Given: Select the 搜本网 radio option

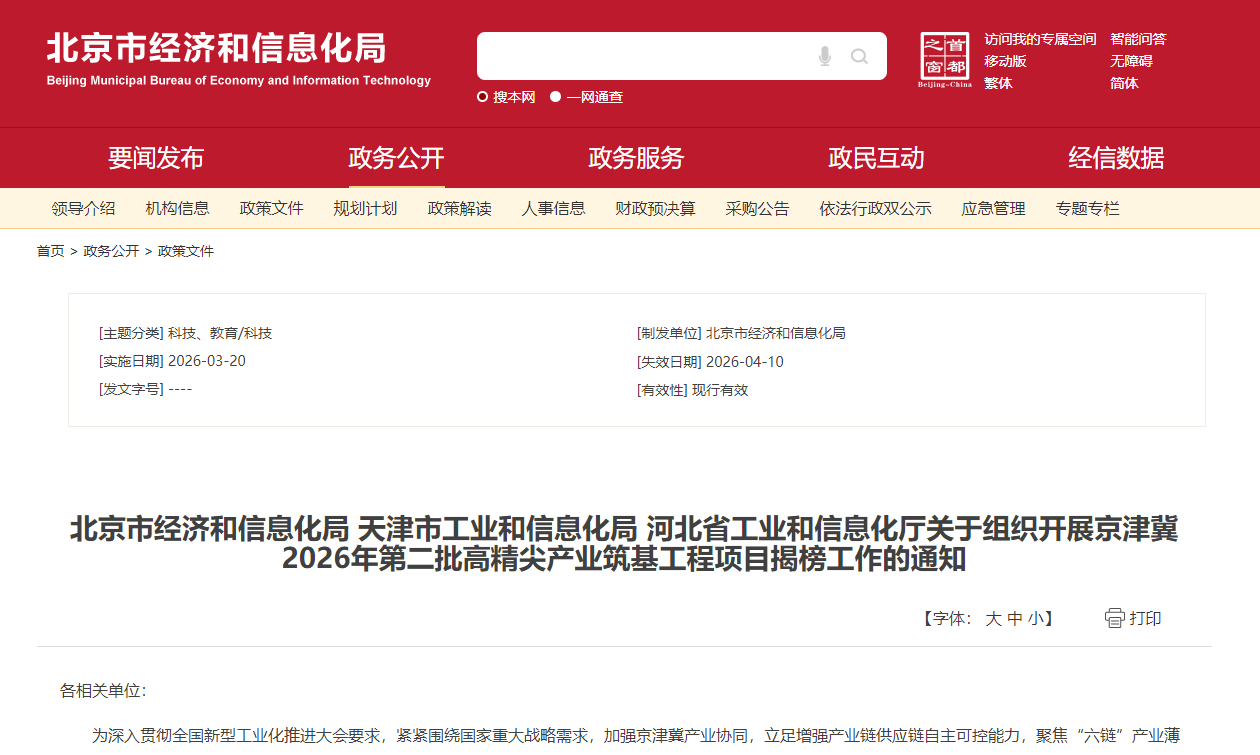Looking at the screenshot, I should (x=483, y=97).
